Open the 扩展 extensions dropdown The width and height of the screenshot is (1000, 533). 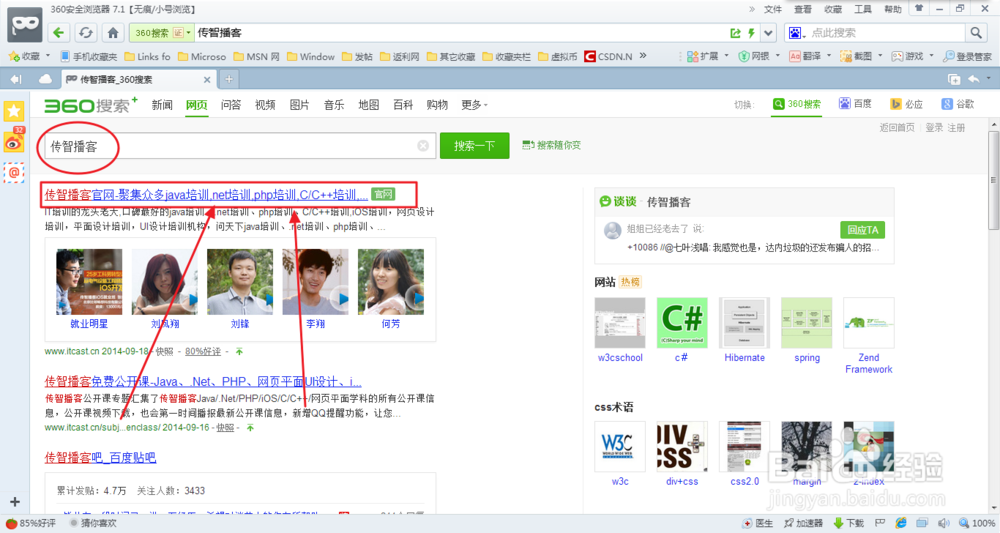pos(726,56)
